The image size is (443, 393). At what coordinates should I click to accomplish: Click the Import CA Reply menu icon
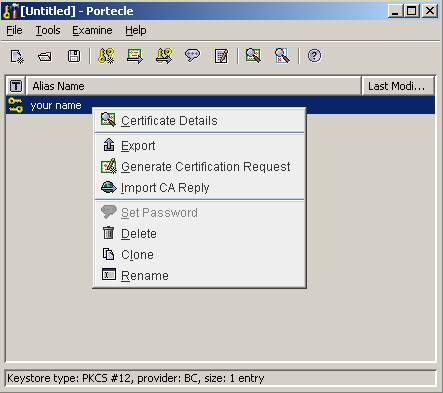(x=109, y=187)
